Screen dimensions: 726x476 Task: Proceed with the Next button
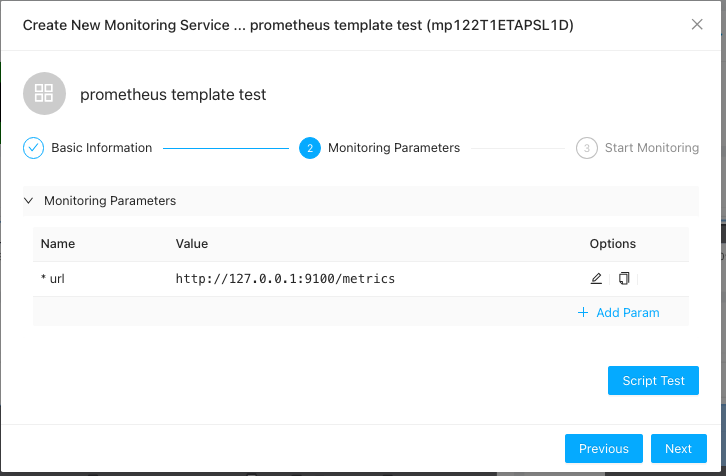(678, 449)
